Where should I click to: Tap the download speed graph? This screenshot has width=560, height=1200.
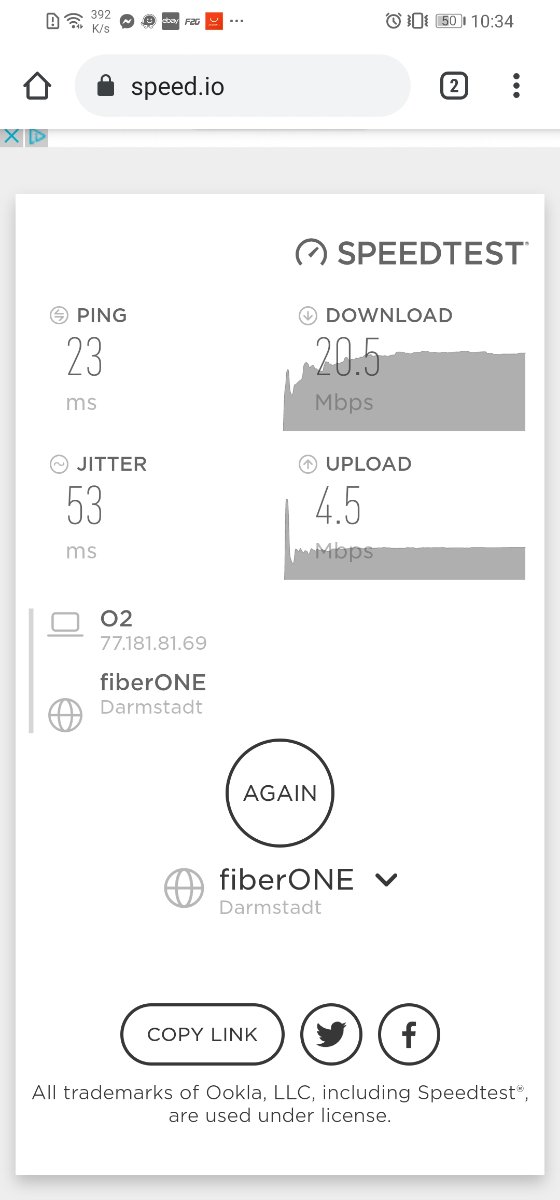404,384
